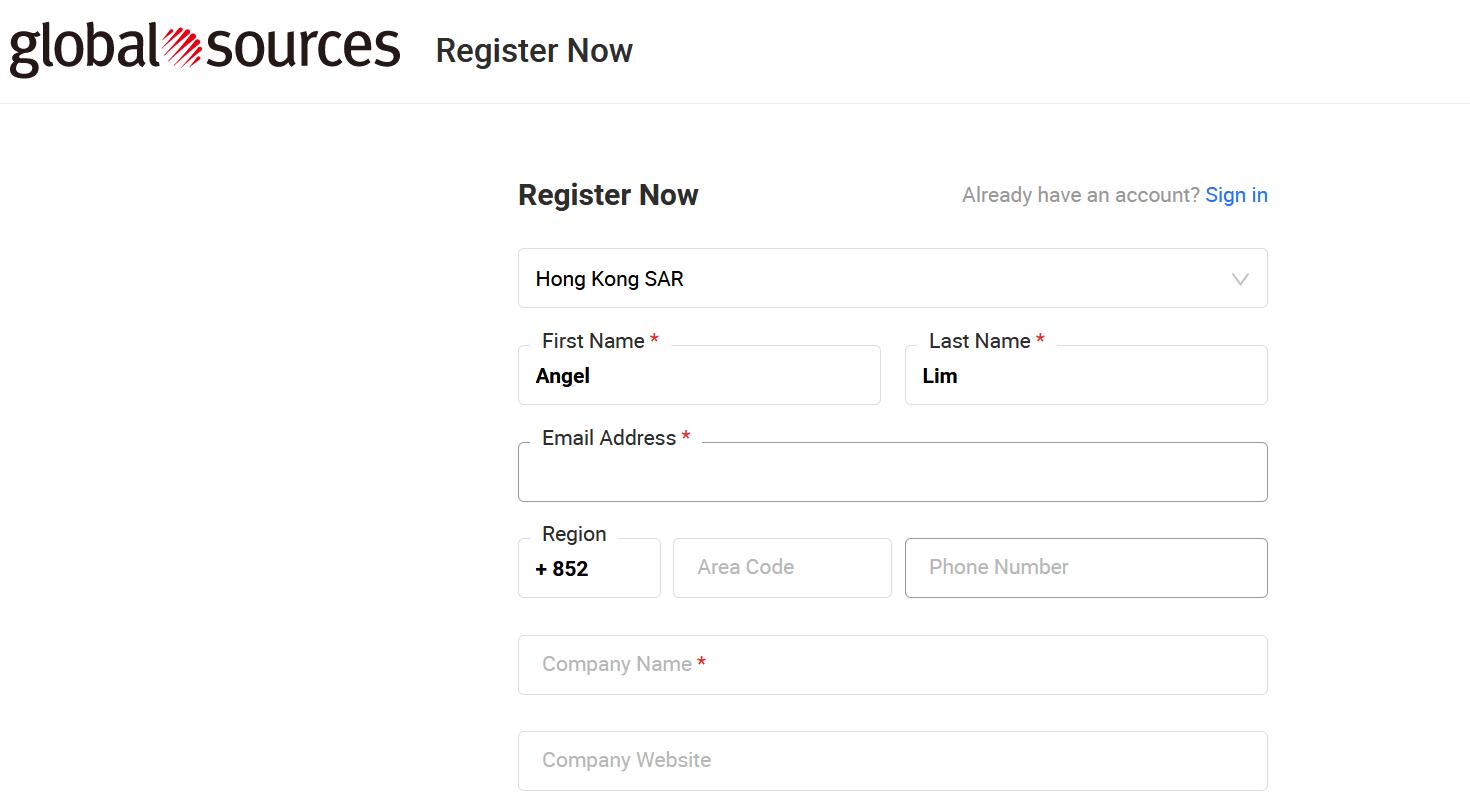Viewport: 1470px width, 807px height.
Task: Follow the Sign in link
Action: [1236, 195]
